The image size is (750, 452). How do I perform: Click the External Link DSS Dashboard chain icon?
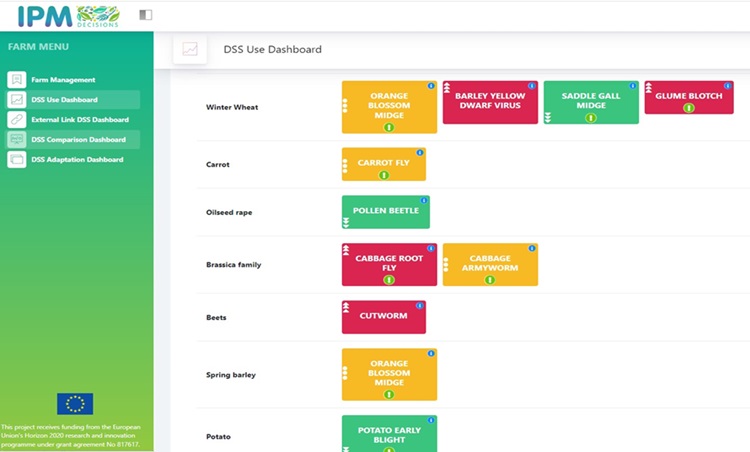pos(17,120)
